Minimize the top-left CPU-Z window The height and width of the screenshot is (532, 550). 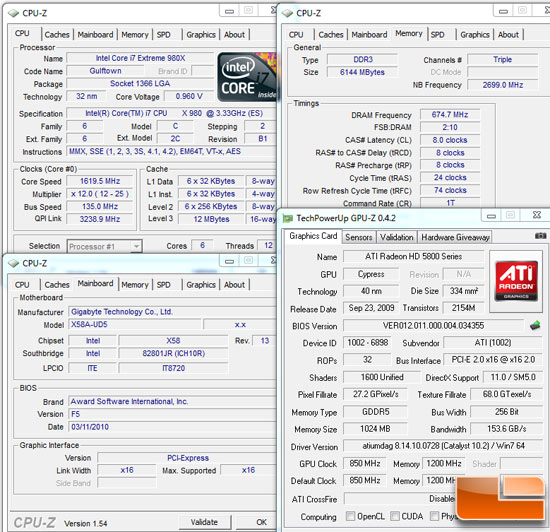pos(229,12)
